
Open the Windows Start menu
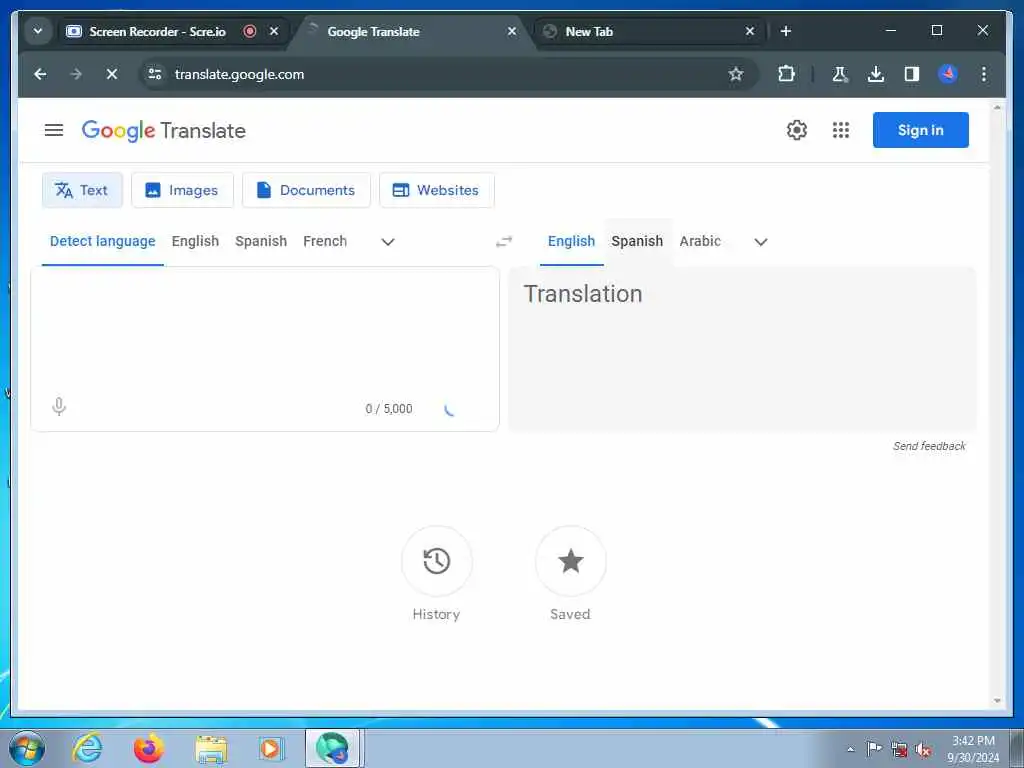(x=27, y=748)
